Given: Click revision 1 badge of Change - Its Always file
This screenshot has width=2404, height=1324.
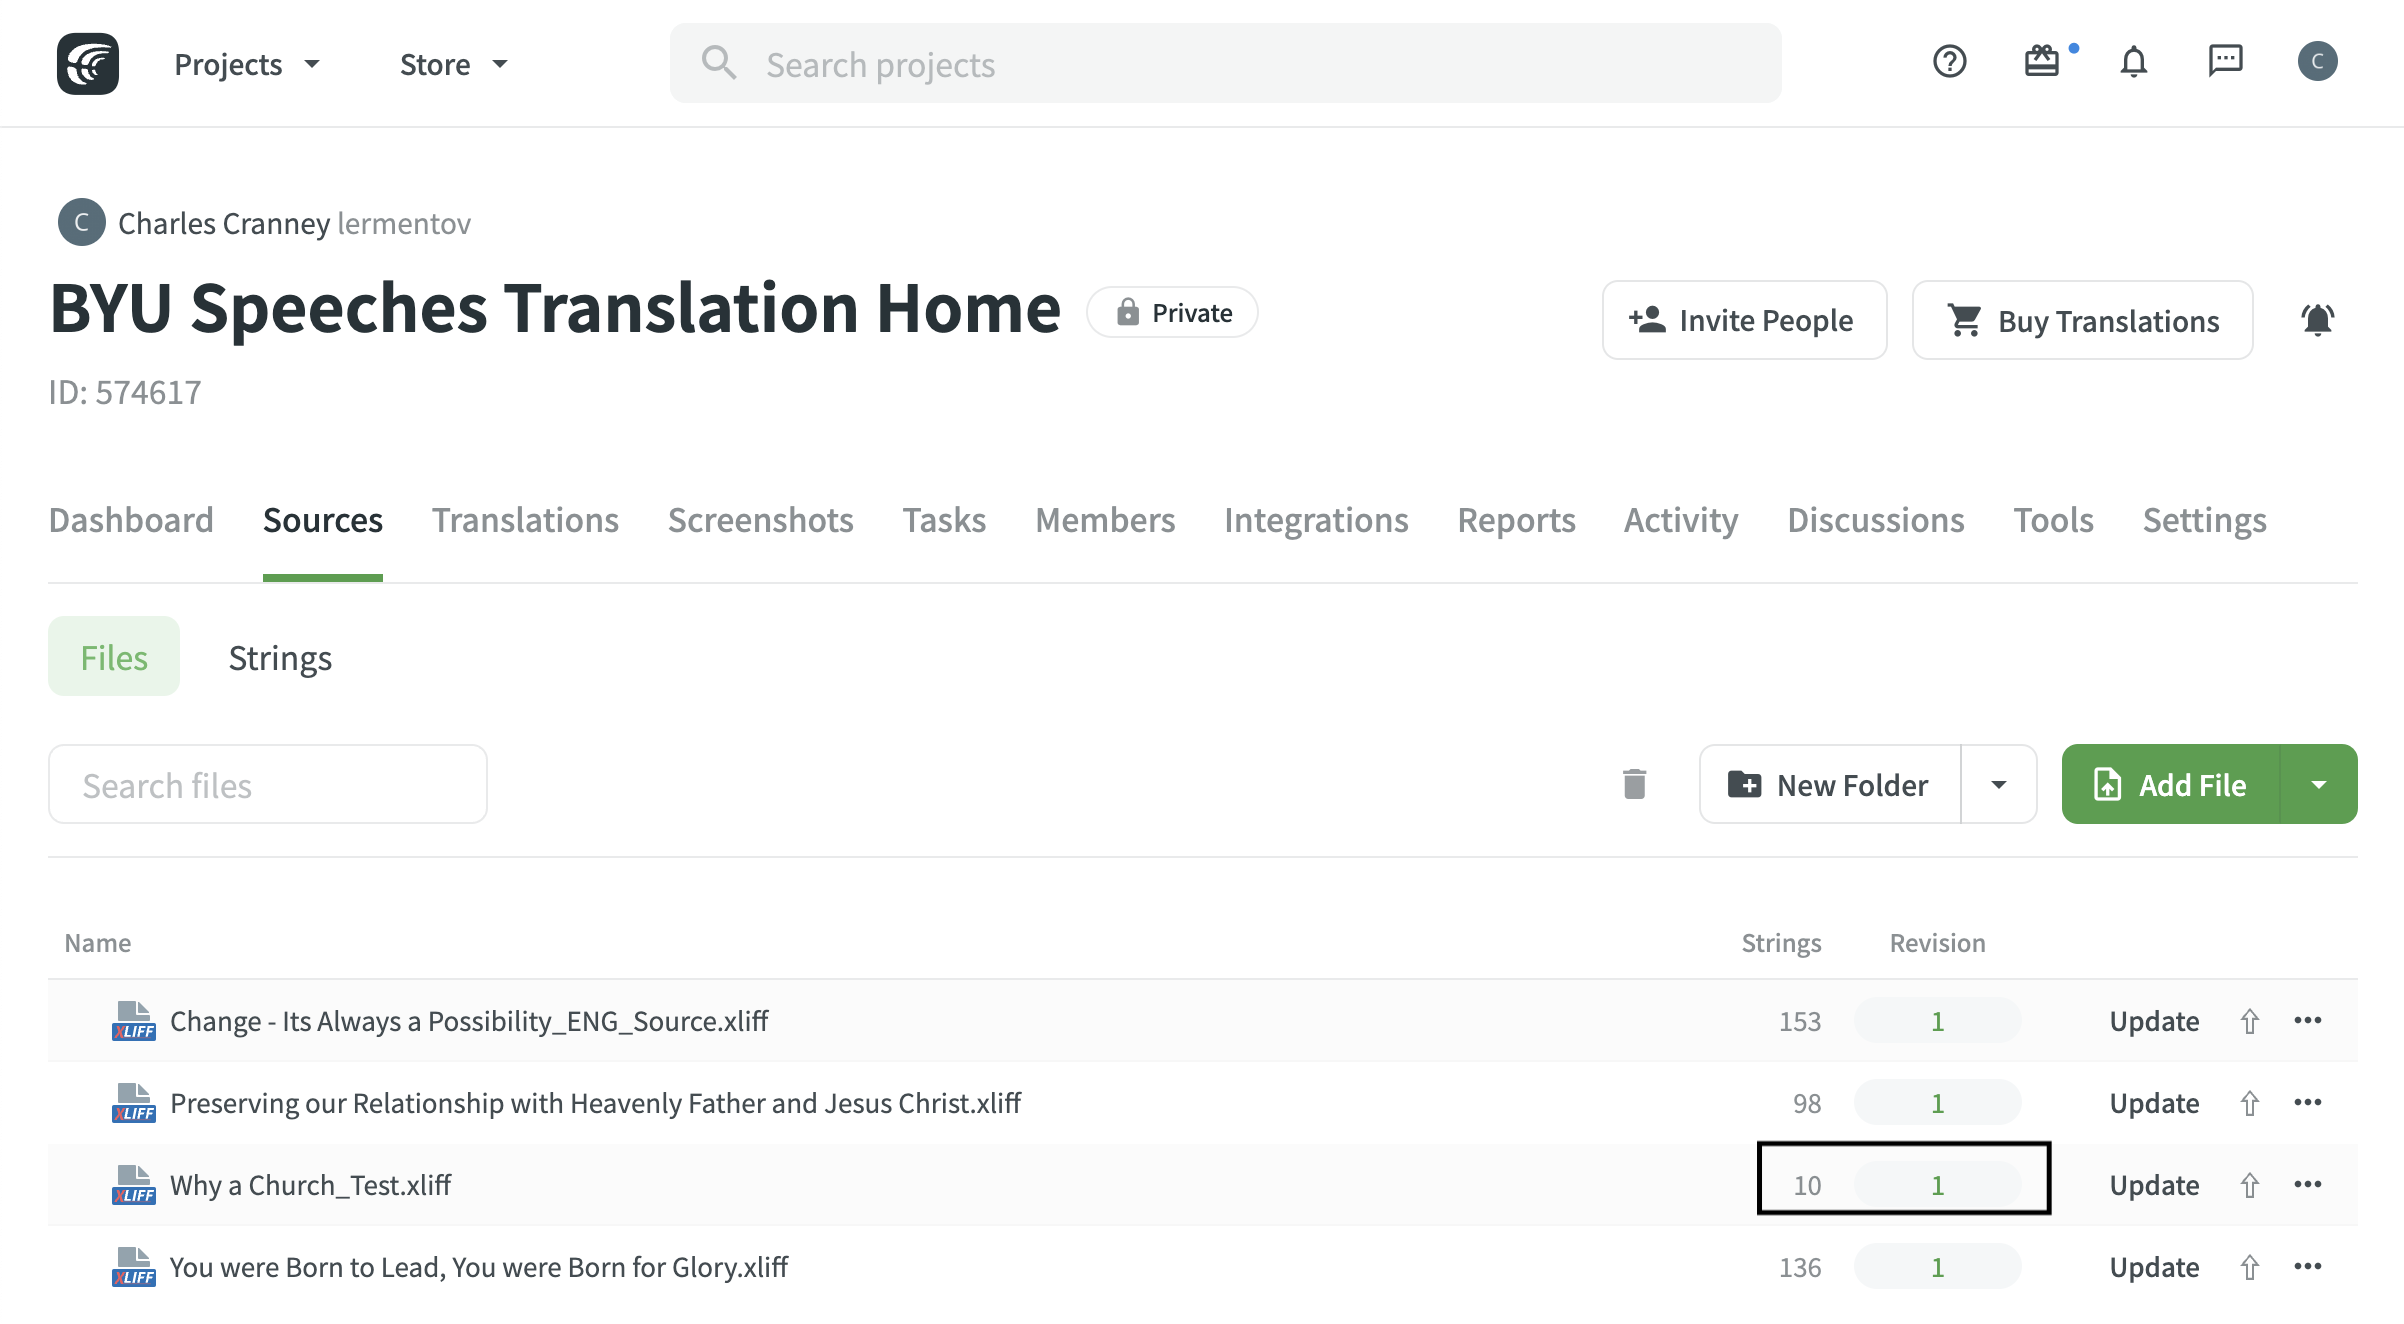Looking at the screenshot, I should [x=1937, y=1021].
